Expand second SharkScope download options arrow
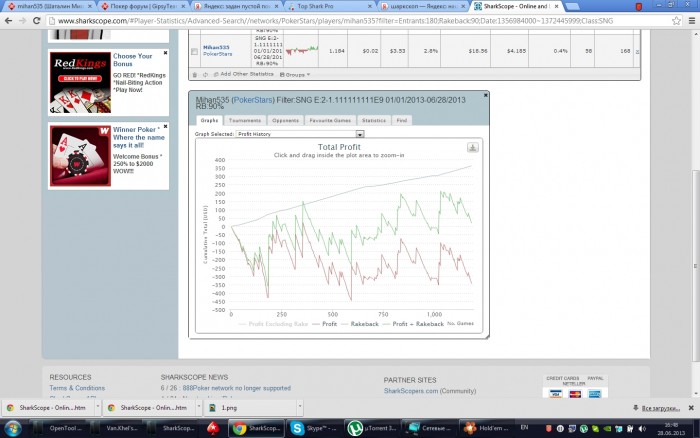Screen dimensions: 700x438 click(x=199, y=407)
